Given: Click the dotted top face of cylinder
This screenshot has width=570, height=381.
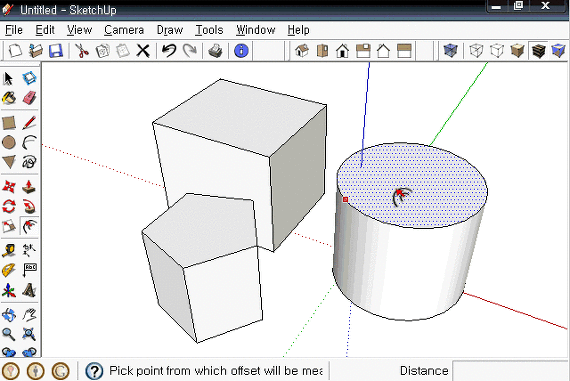Looking at the screenshot, I should [413, 185].
